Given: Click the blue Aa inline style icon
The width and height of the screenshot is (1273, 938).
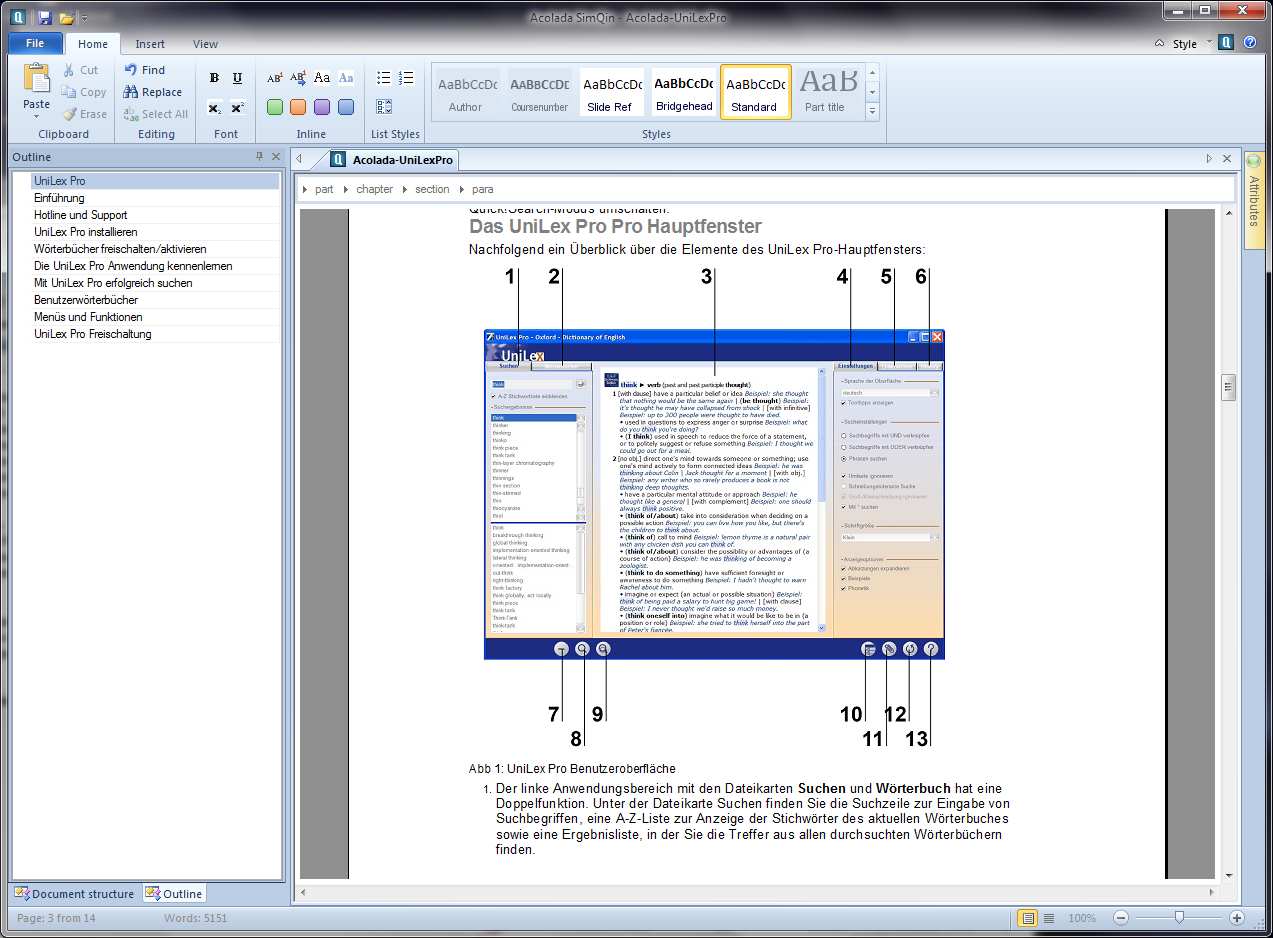Looking at the screenshot, I should tap(346, 78).
